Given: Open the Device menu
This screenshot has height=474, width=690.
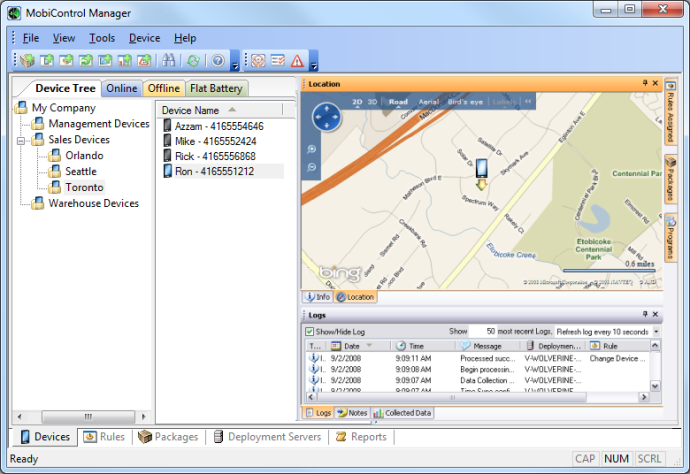Looking at the screenshot, I should point(144,38).
